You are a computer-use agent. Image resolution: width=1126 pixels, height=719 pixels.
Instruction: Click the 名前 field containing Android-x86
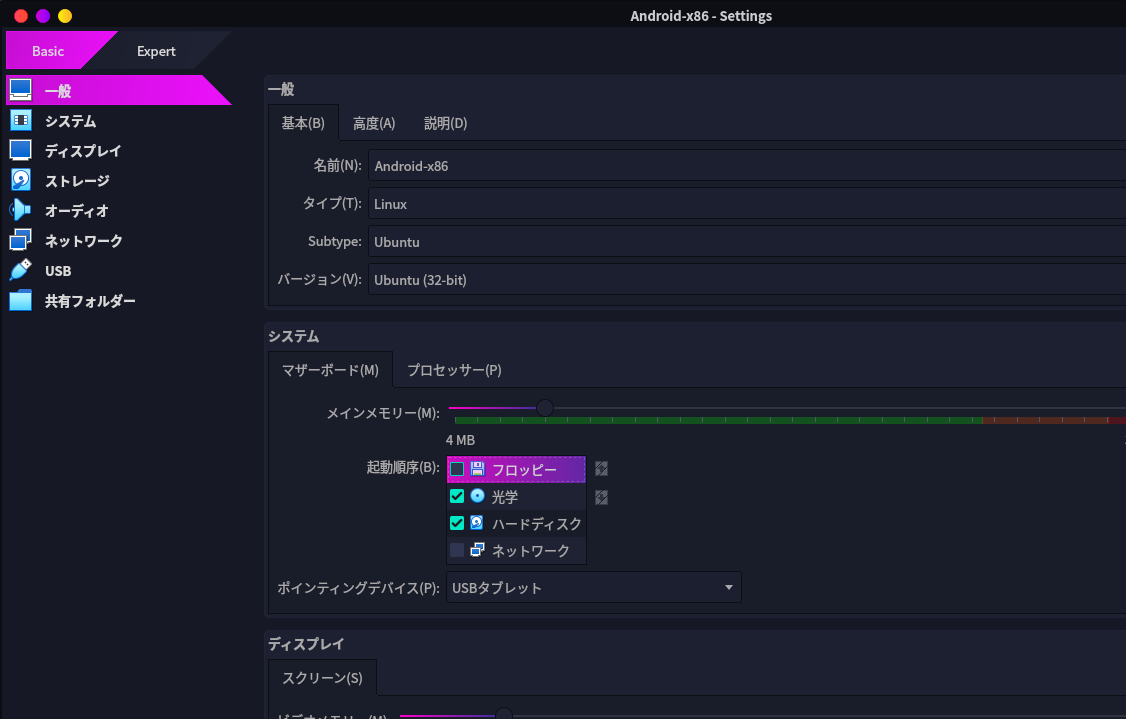pos(746,166)
